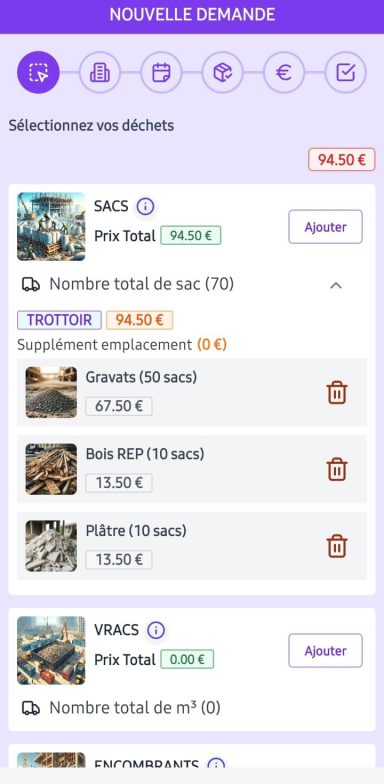Tap the red 94.50 € total badge
Viewport: 384px width, 784px height.
(342, 160)
